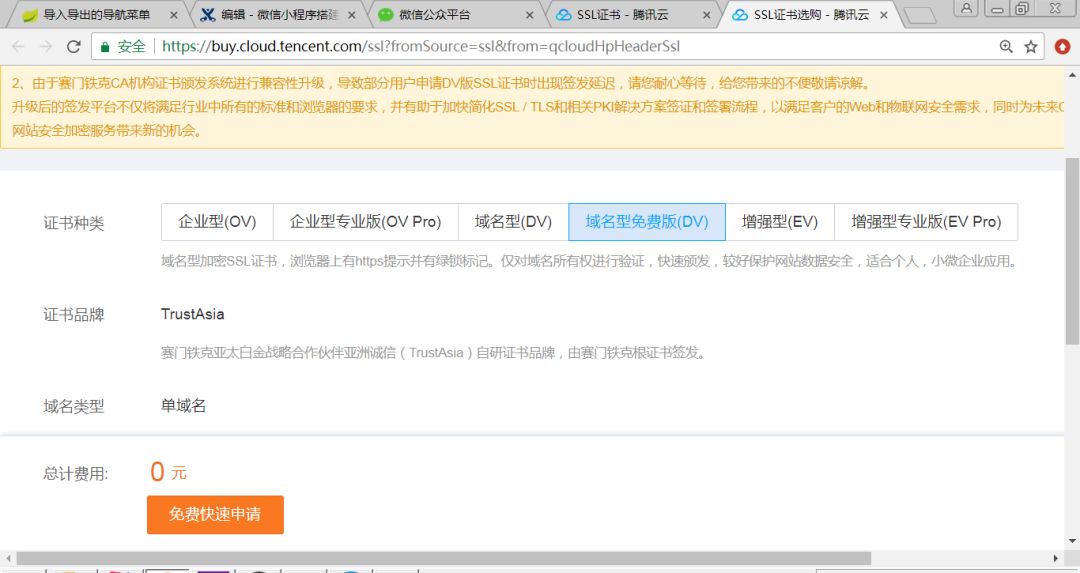Click the 0 元 total price
Viewport: 1080px width, 573px height.
(x=168, y=472)
